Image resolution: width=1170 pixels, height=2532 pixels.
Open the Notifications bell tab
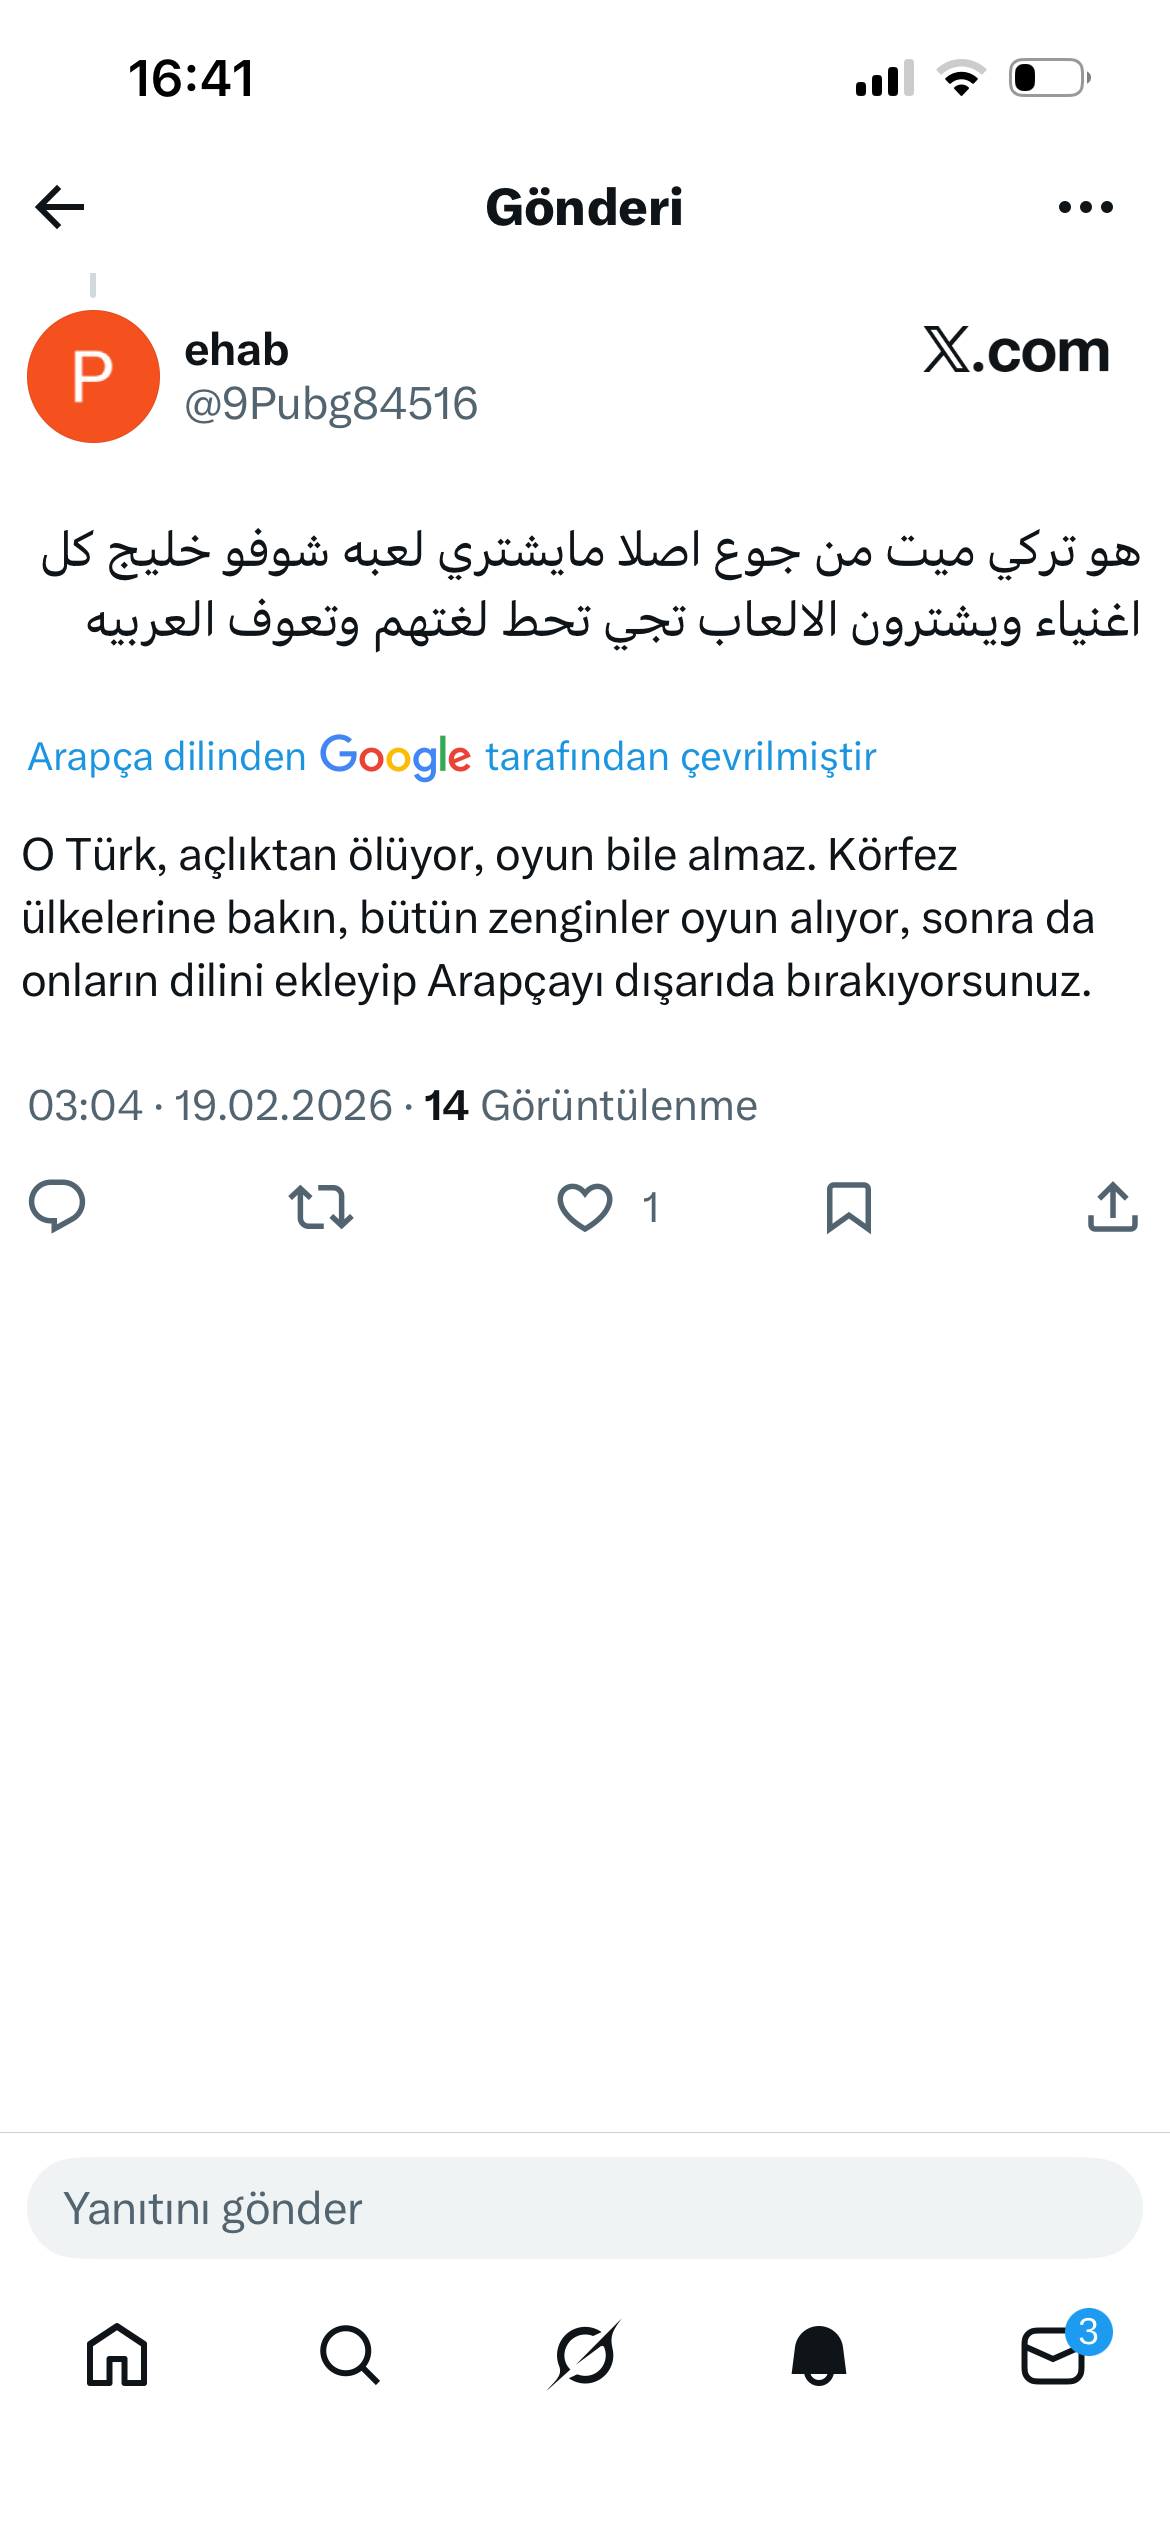coord(819,2354)
